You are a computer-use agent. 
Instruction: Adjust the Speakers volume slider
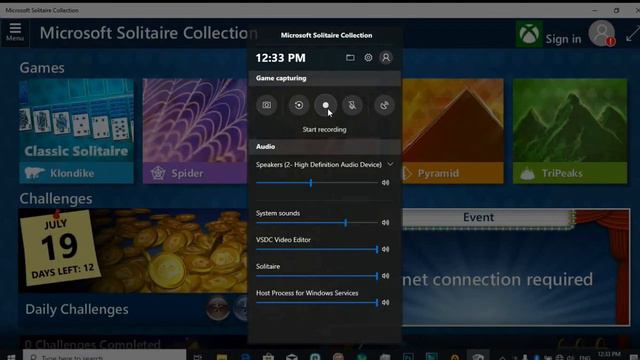pos(317,183)
